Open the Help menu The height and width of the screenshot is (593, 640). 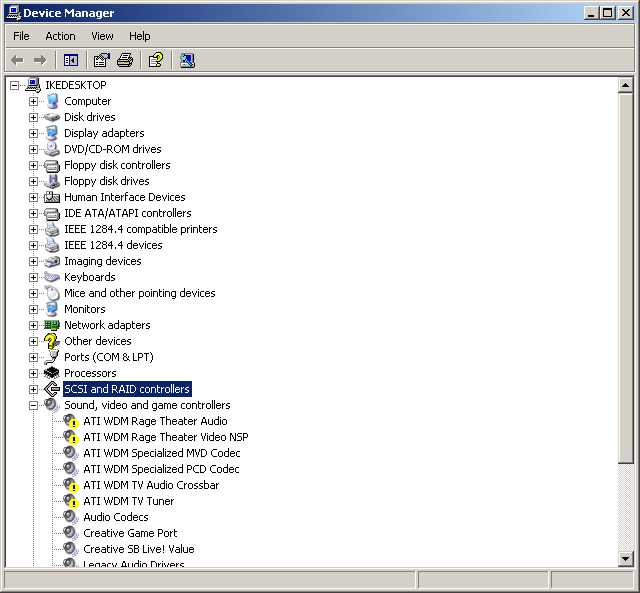tap(140, 36)
